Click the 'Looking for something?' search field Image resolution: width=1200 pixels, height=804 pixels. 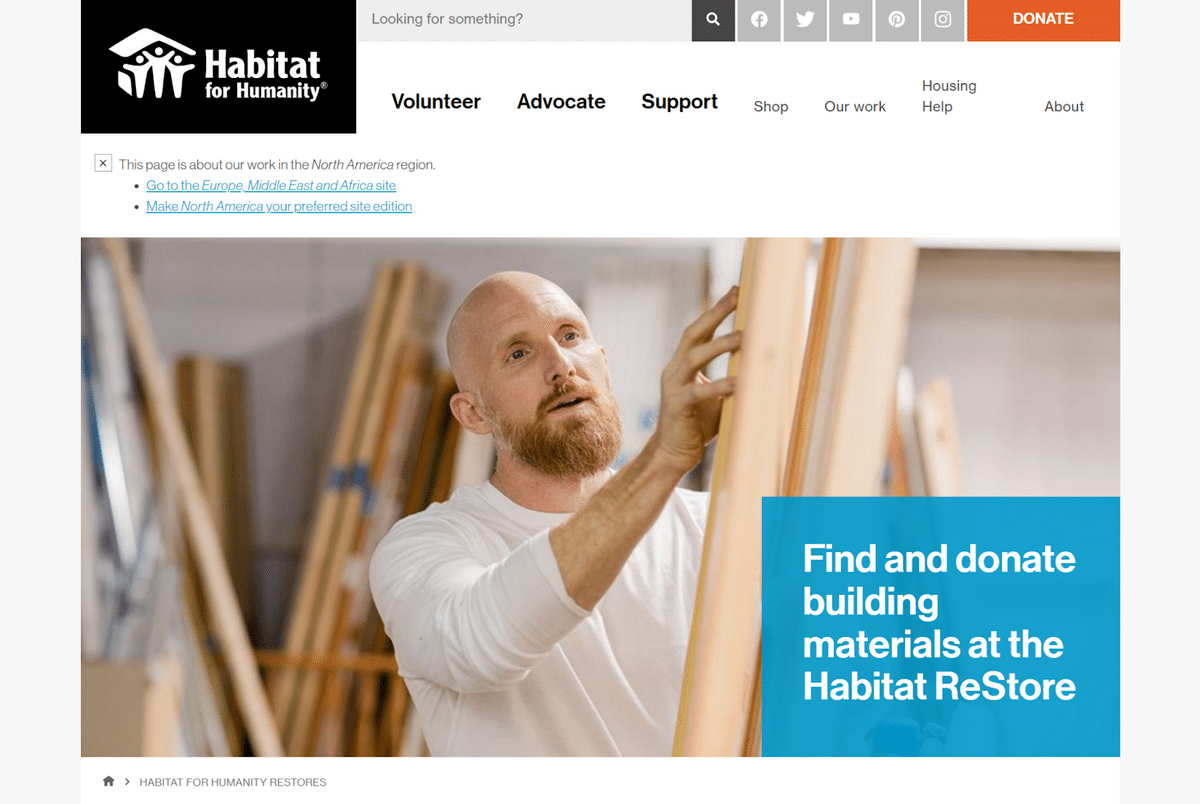[525, 19]
